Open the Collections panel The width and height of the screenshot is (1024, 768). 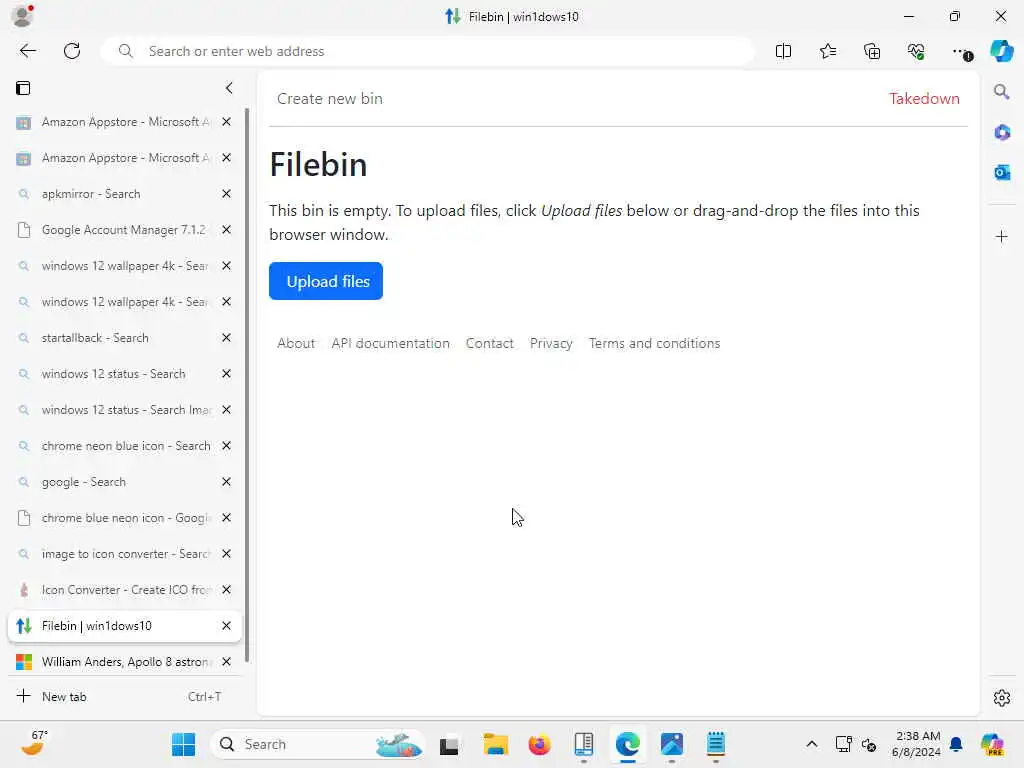point(872,51)
